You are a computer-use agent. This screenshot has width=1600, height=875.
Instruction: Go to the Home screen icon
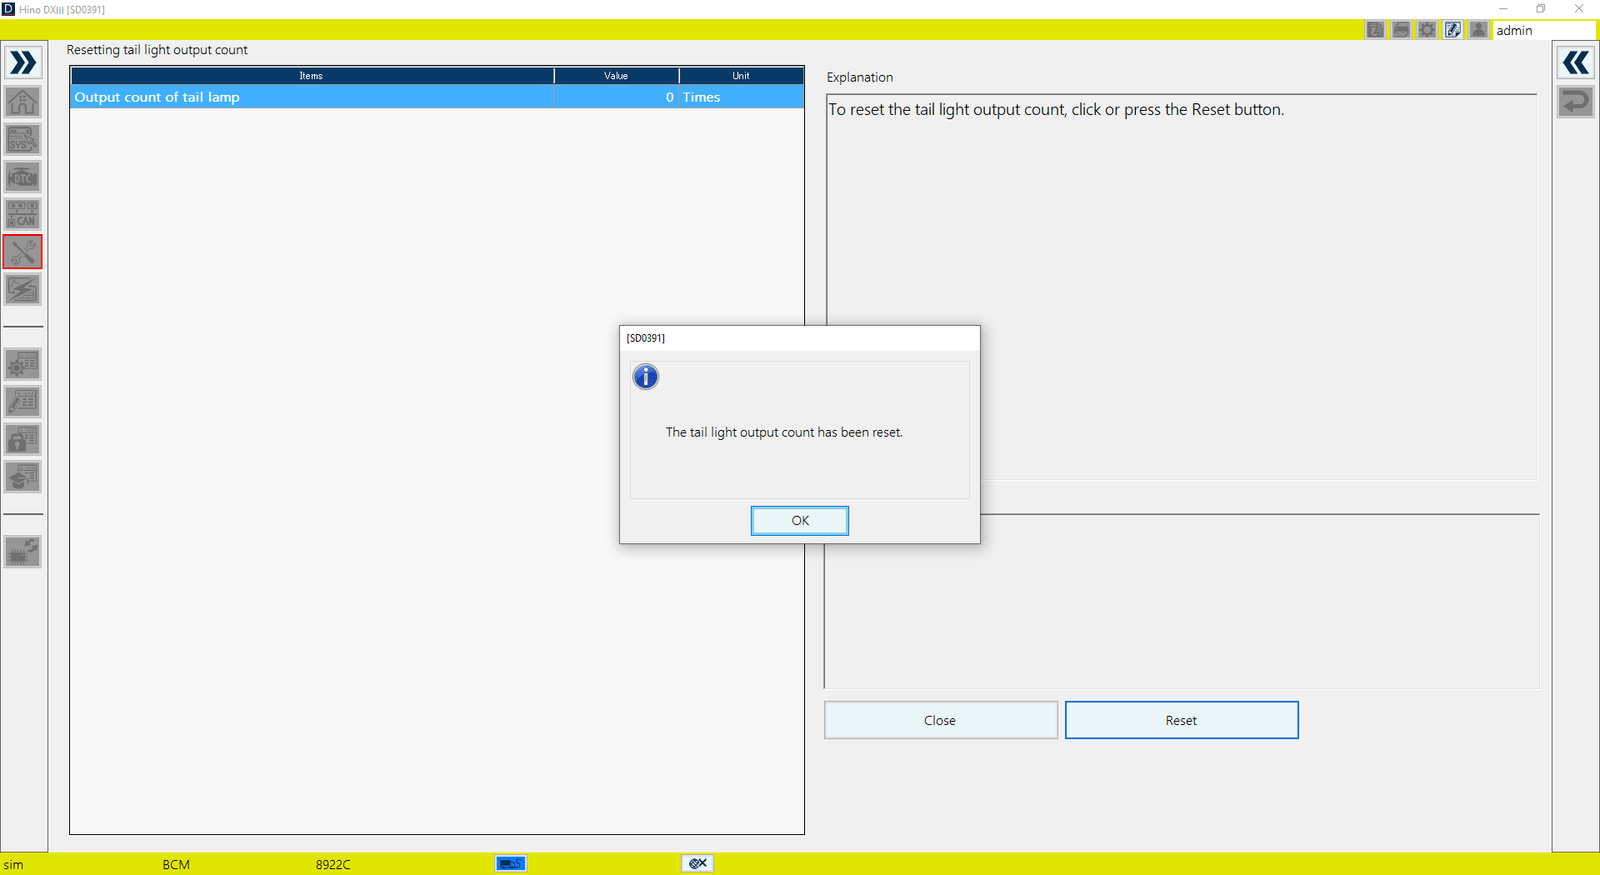click(x=23, y=102)
